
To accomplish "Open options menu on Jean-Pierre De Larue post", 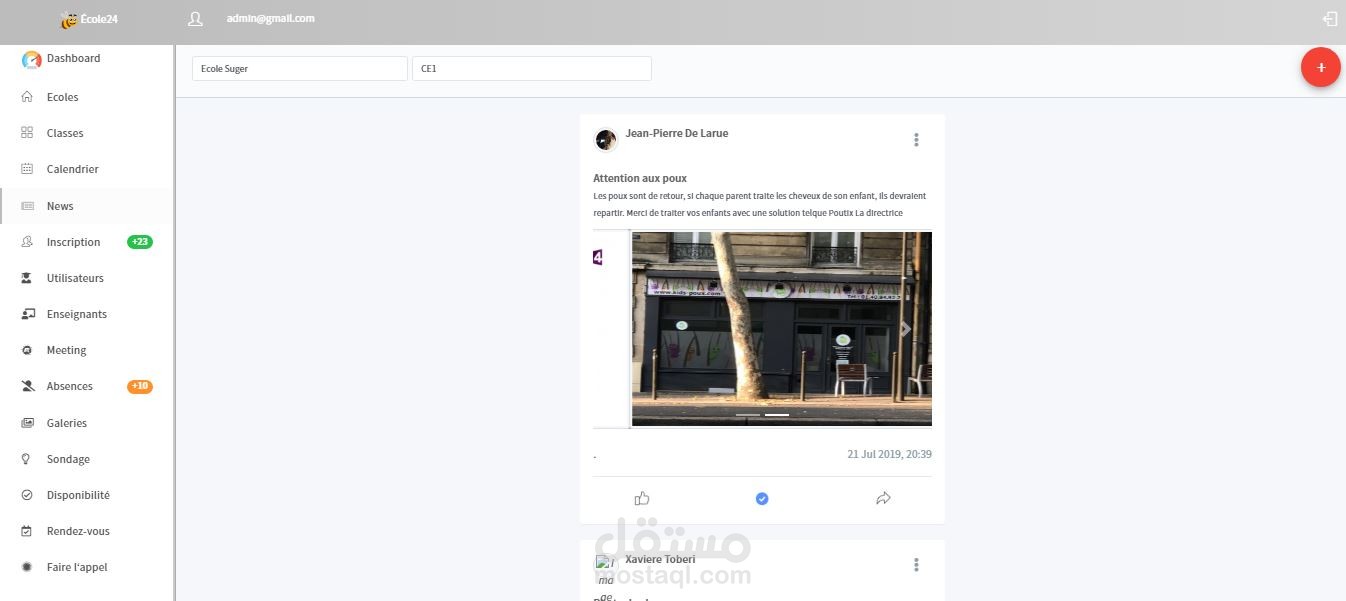I will coord(916,140).
